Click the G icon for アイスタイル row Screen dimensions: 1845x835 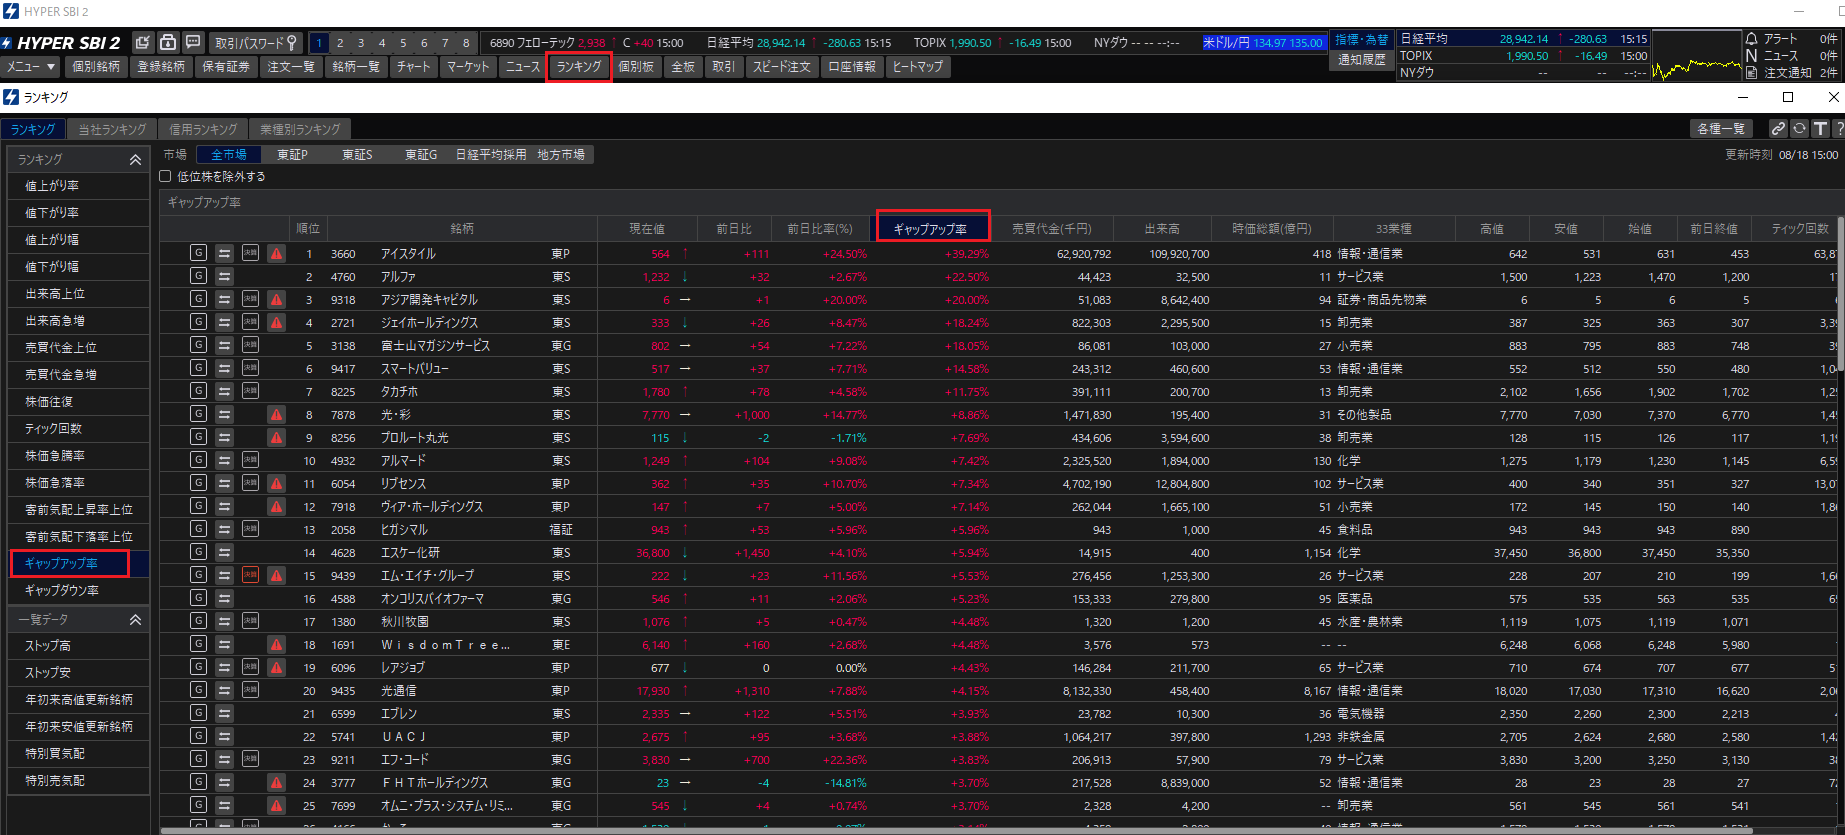tap(198, 253)
